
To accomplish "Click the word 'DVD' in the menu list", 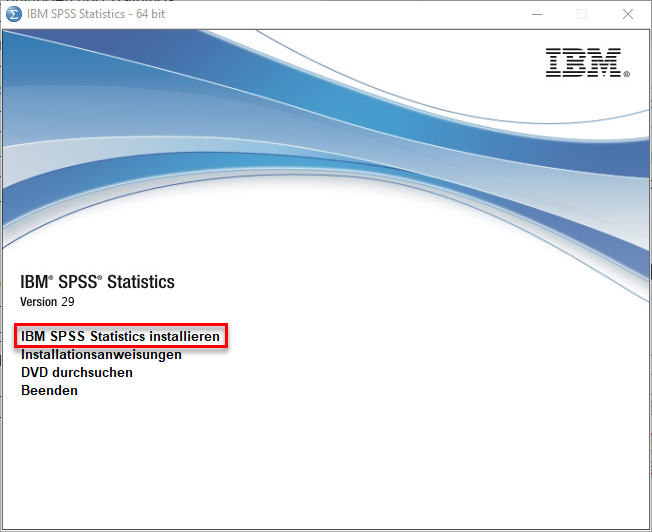I will (35, 373).
